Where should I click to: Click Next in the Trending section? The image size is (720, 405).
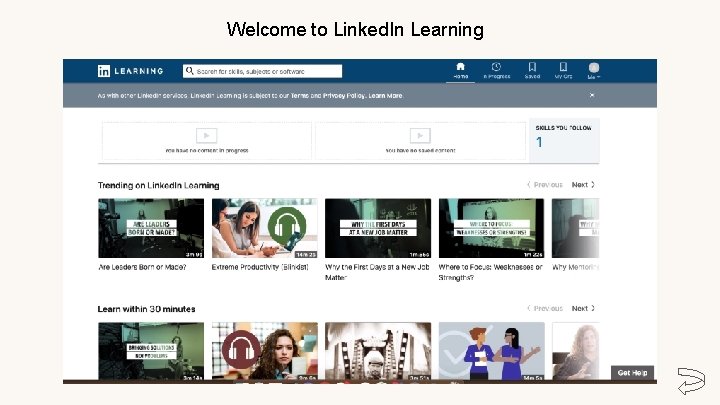tap(583, 185)
